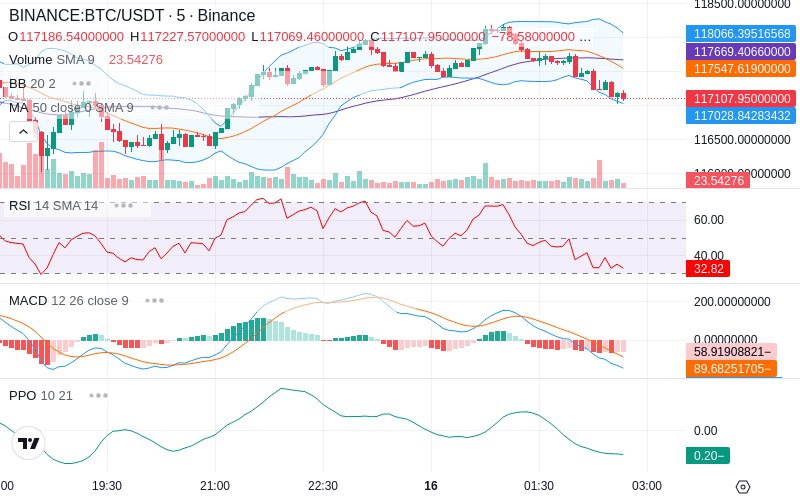Screen dimensions: 800x500
Task: Collapse the indicator legend with chevron button
Action: [23, 132]
